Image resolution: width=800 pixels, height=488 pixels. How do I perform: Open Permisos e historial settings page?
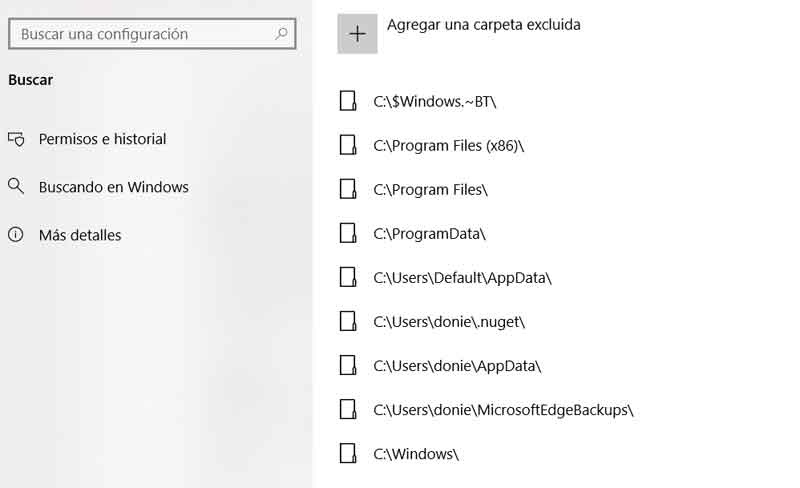click(102, 139)
